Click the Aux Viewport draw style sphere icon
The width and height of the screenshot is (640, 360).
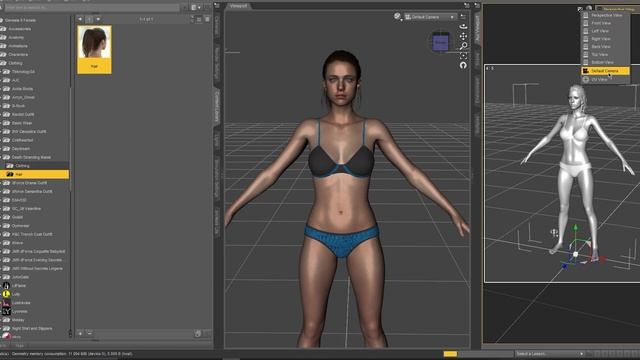(589, 9)
